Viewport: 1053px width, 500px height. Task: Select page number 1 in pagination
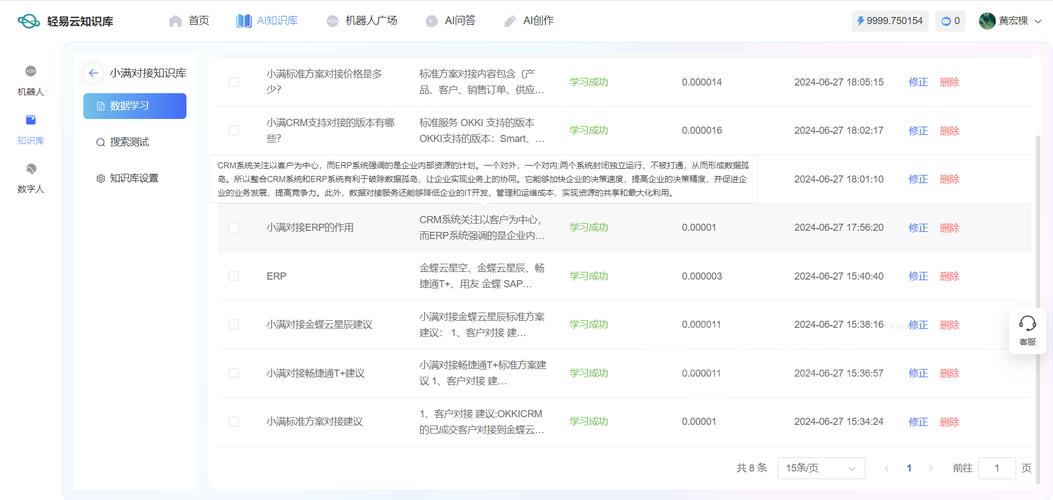(909, 468)
